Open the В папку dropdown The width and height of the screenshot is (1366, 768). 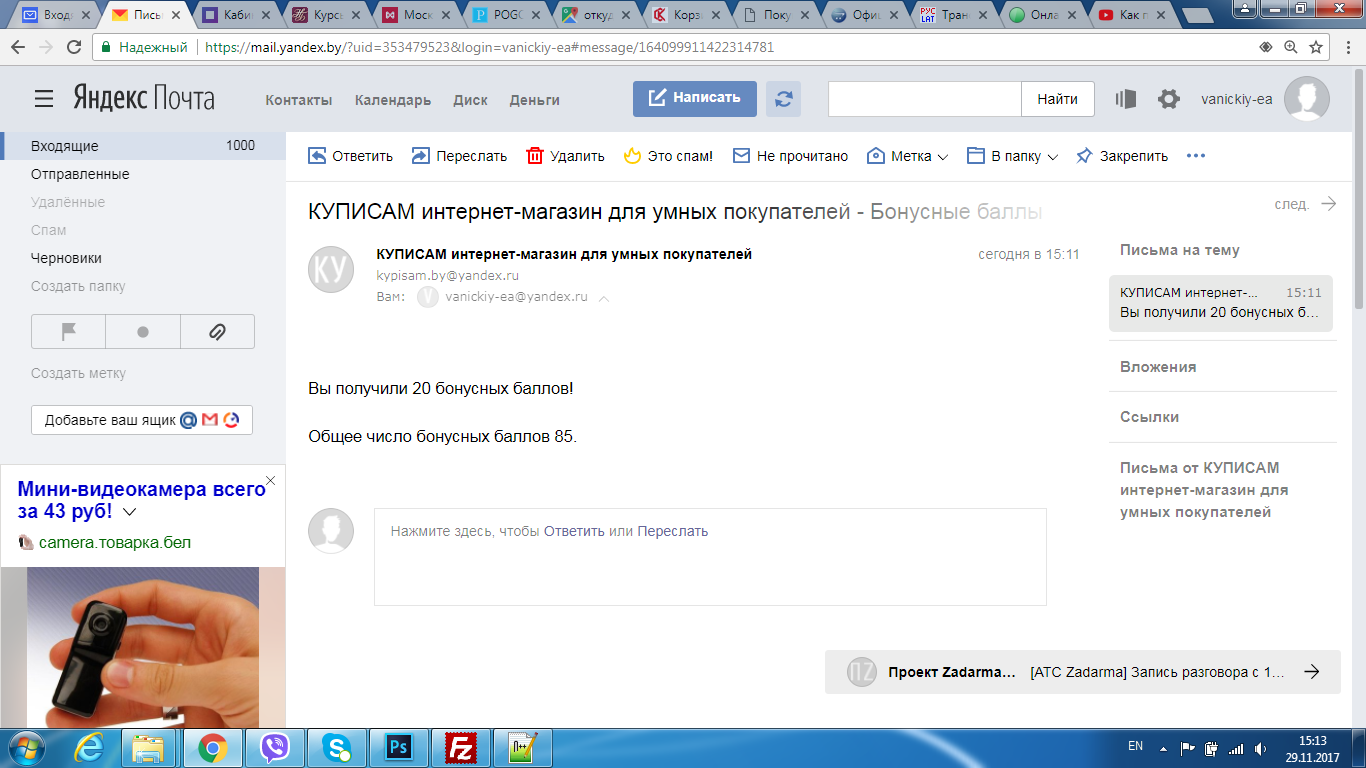pos(1012,156)
